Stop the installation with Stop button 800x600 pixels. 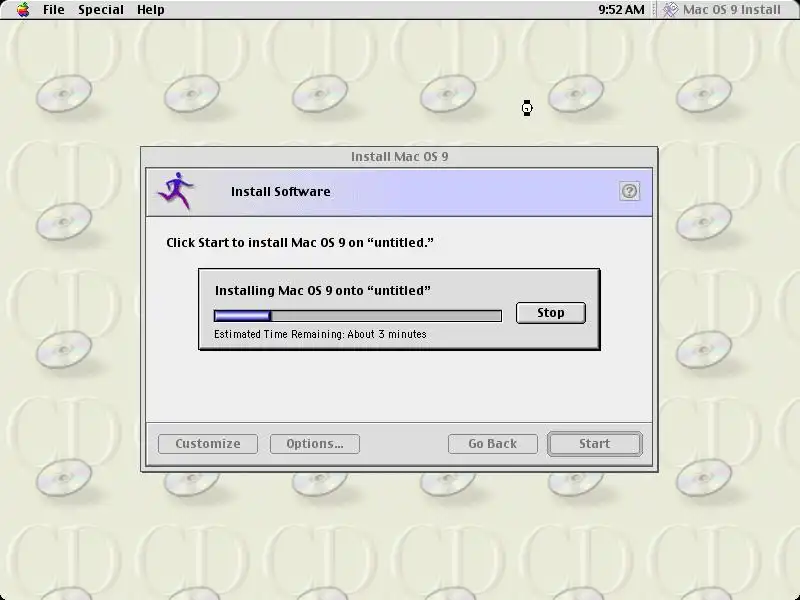pos(551,313)
